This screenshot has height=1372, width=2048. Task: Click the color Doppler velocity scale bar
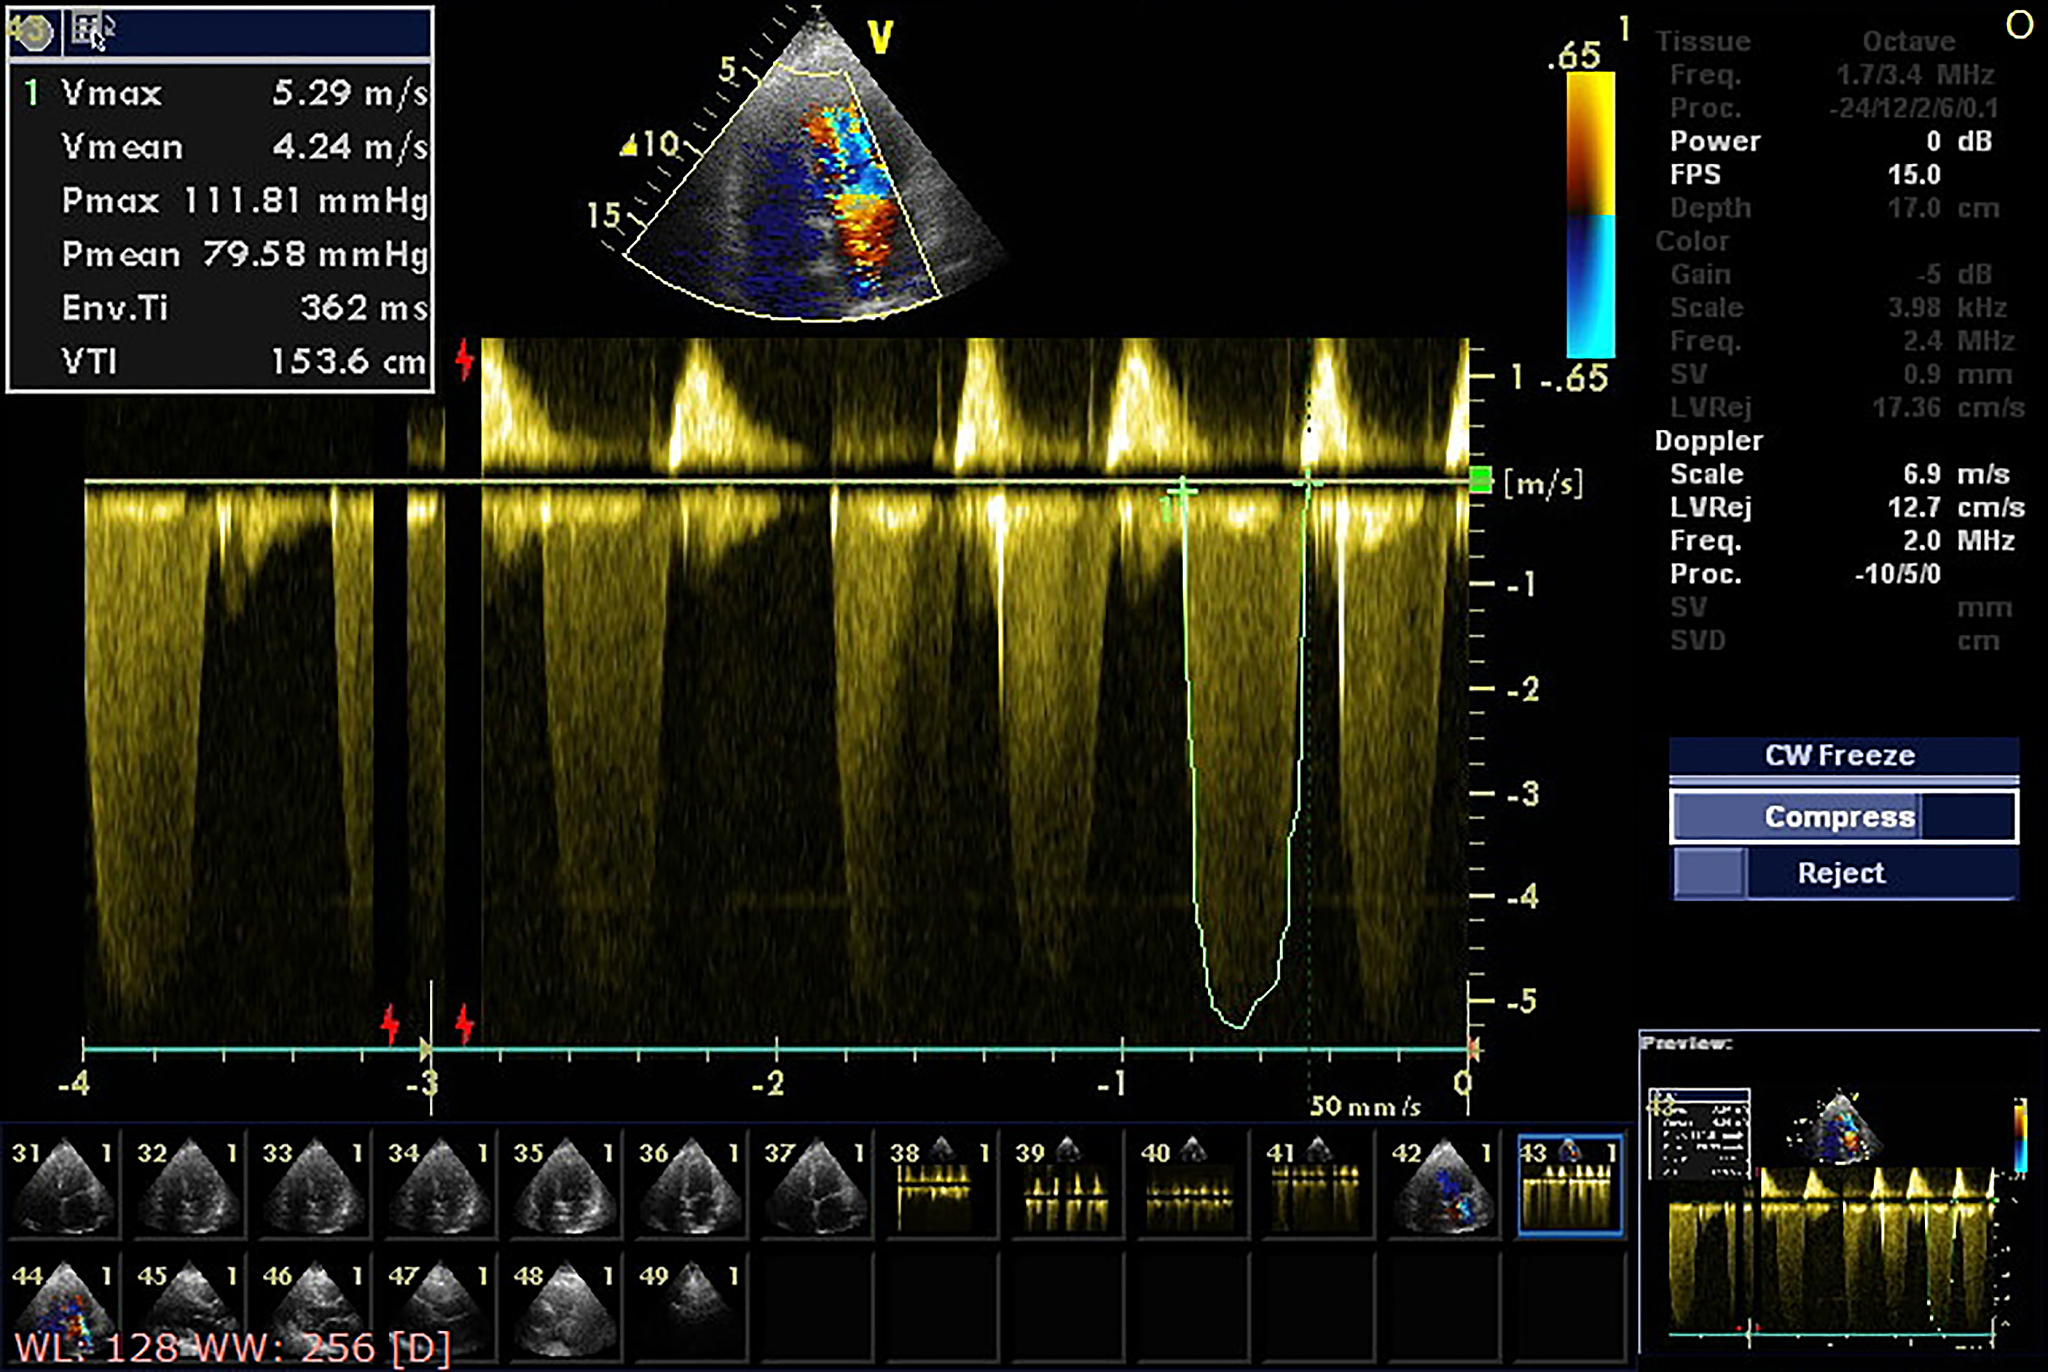pos(1590,214)
